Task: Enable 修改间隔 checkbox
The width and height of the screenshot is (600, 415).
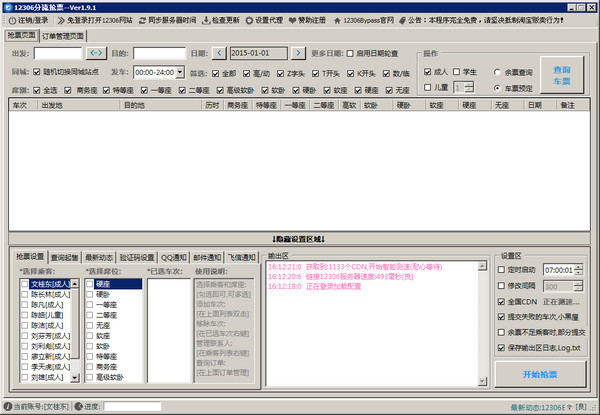Action: point(501,286)
